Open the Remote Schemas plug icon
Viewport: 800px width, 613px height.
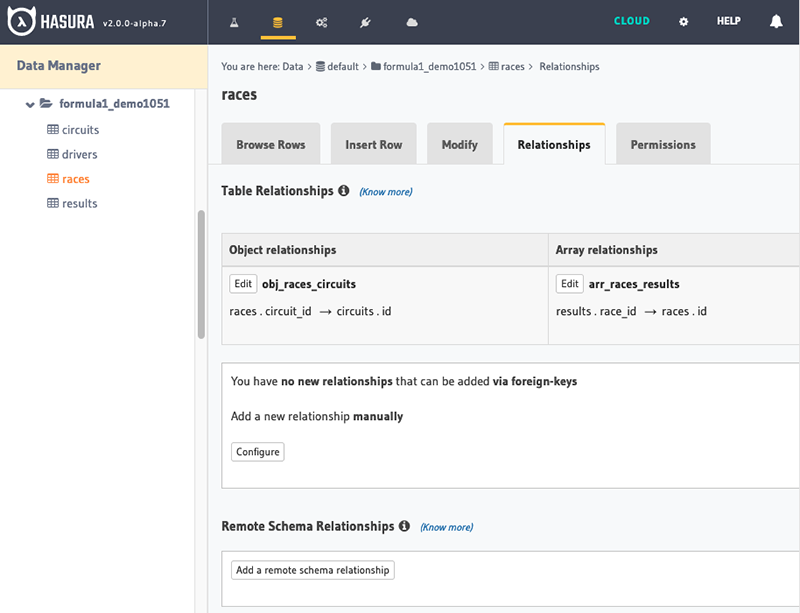(x=365, y=22)
